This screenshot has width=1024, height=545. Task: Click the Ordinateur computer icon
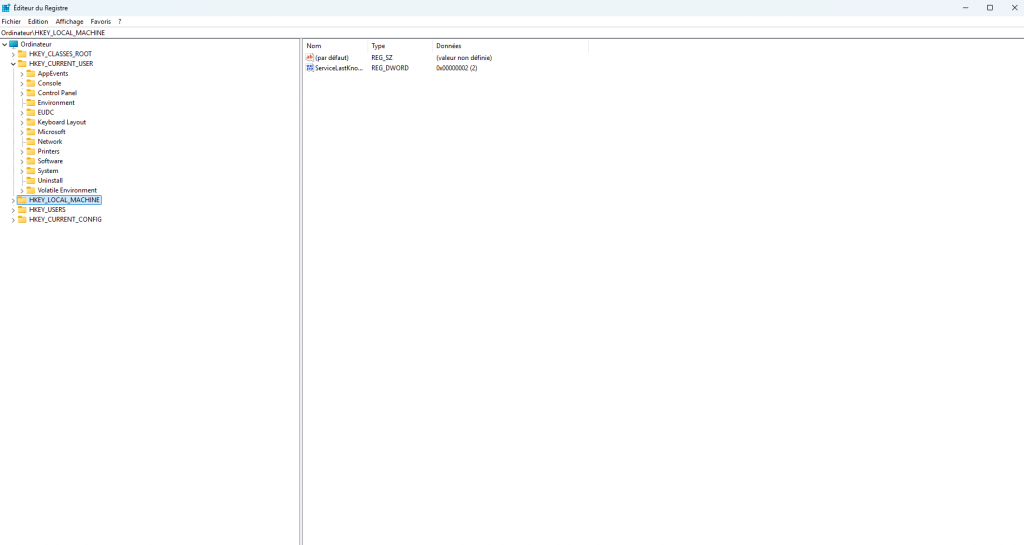coord(14,44)
